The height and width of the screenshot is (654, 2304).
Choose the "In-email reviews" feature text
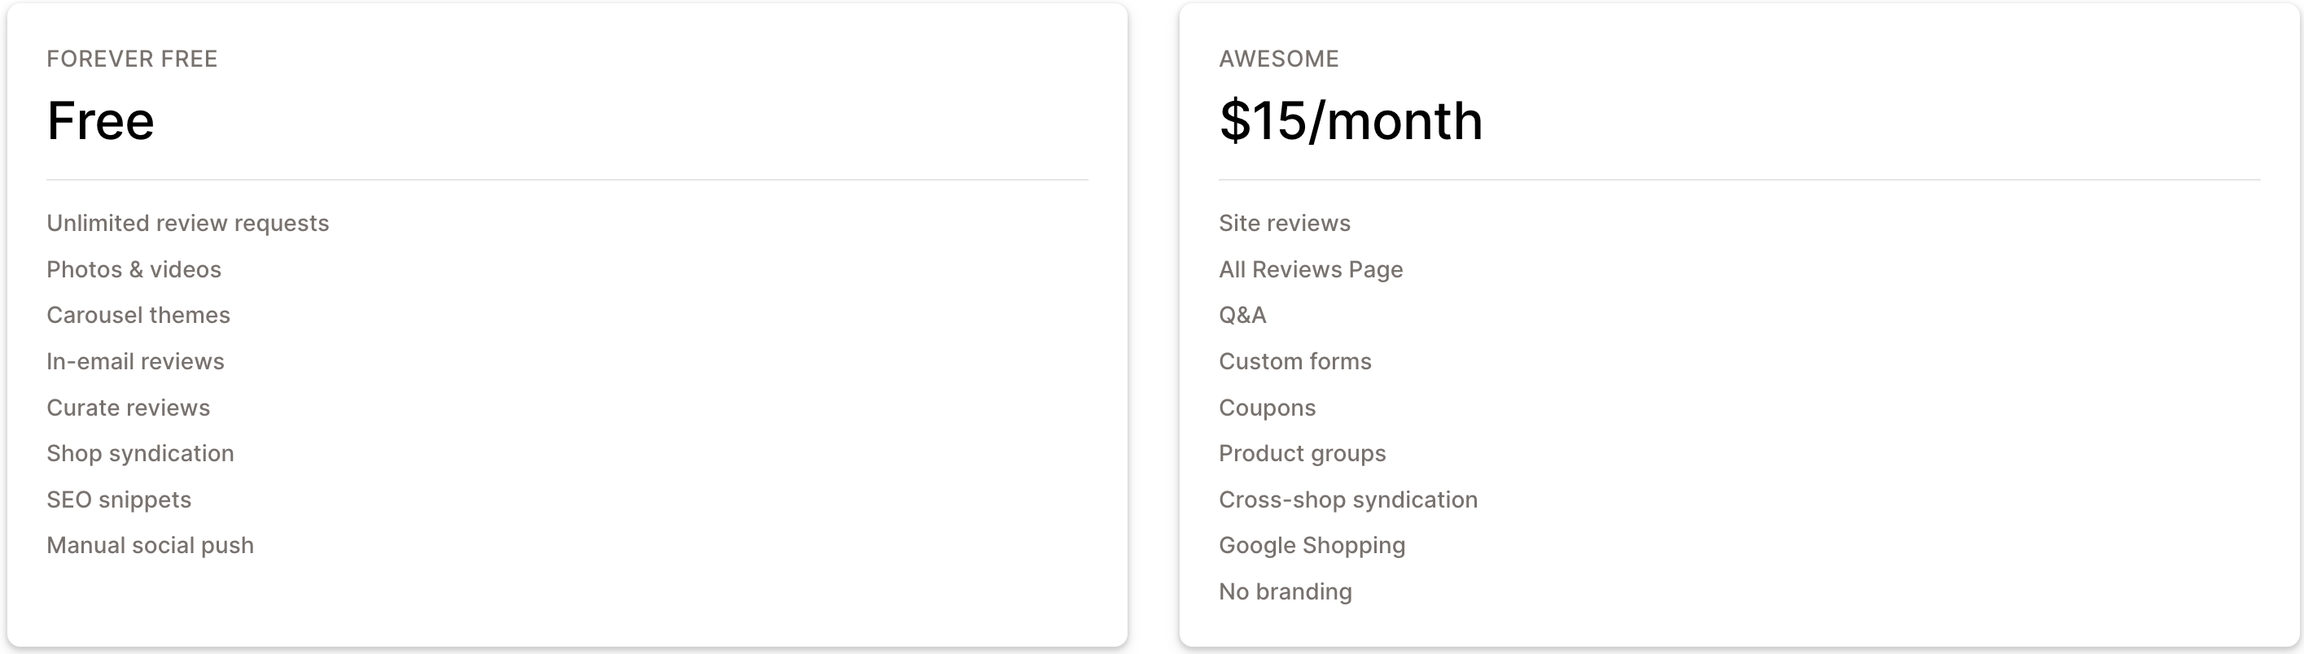tap(135, 361)
